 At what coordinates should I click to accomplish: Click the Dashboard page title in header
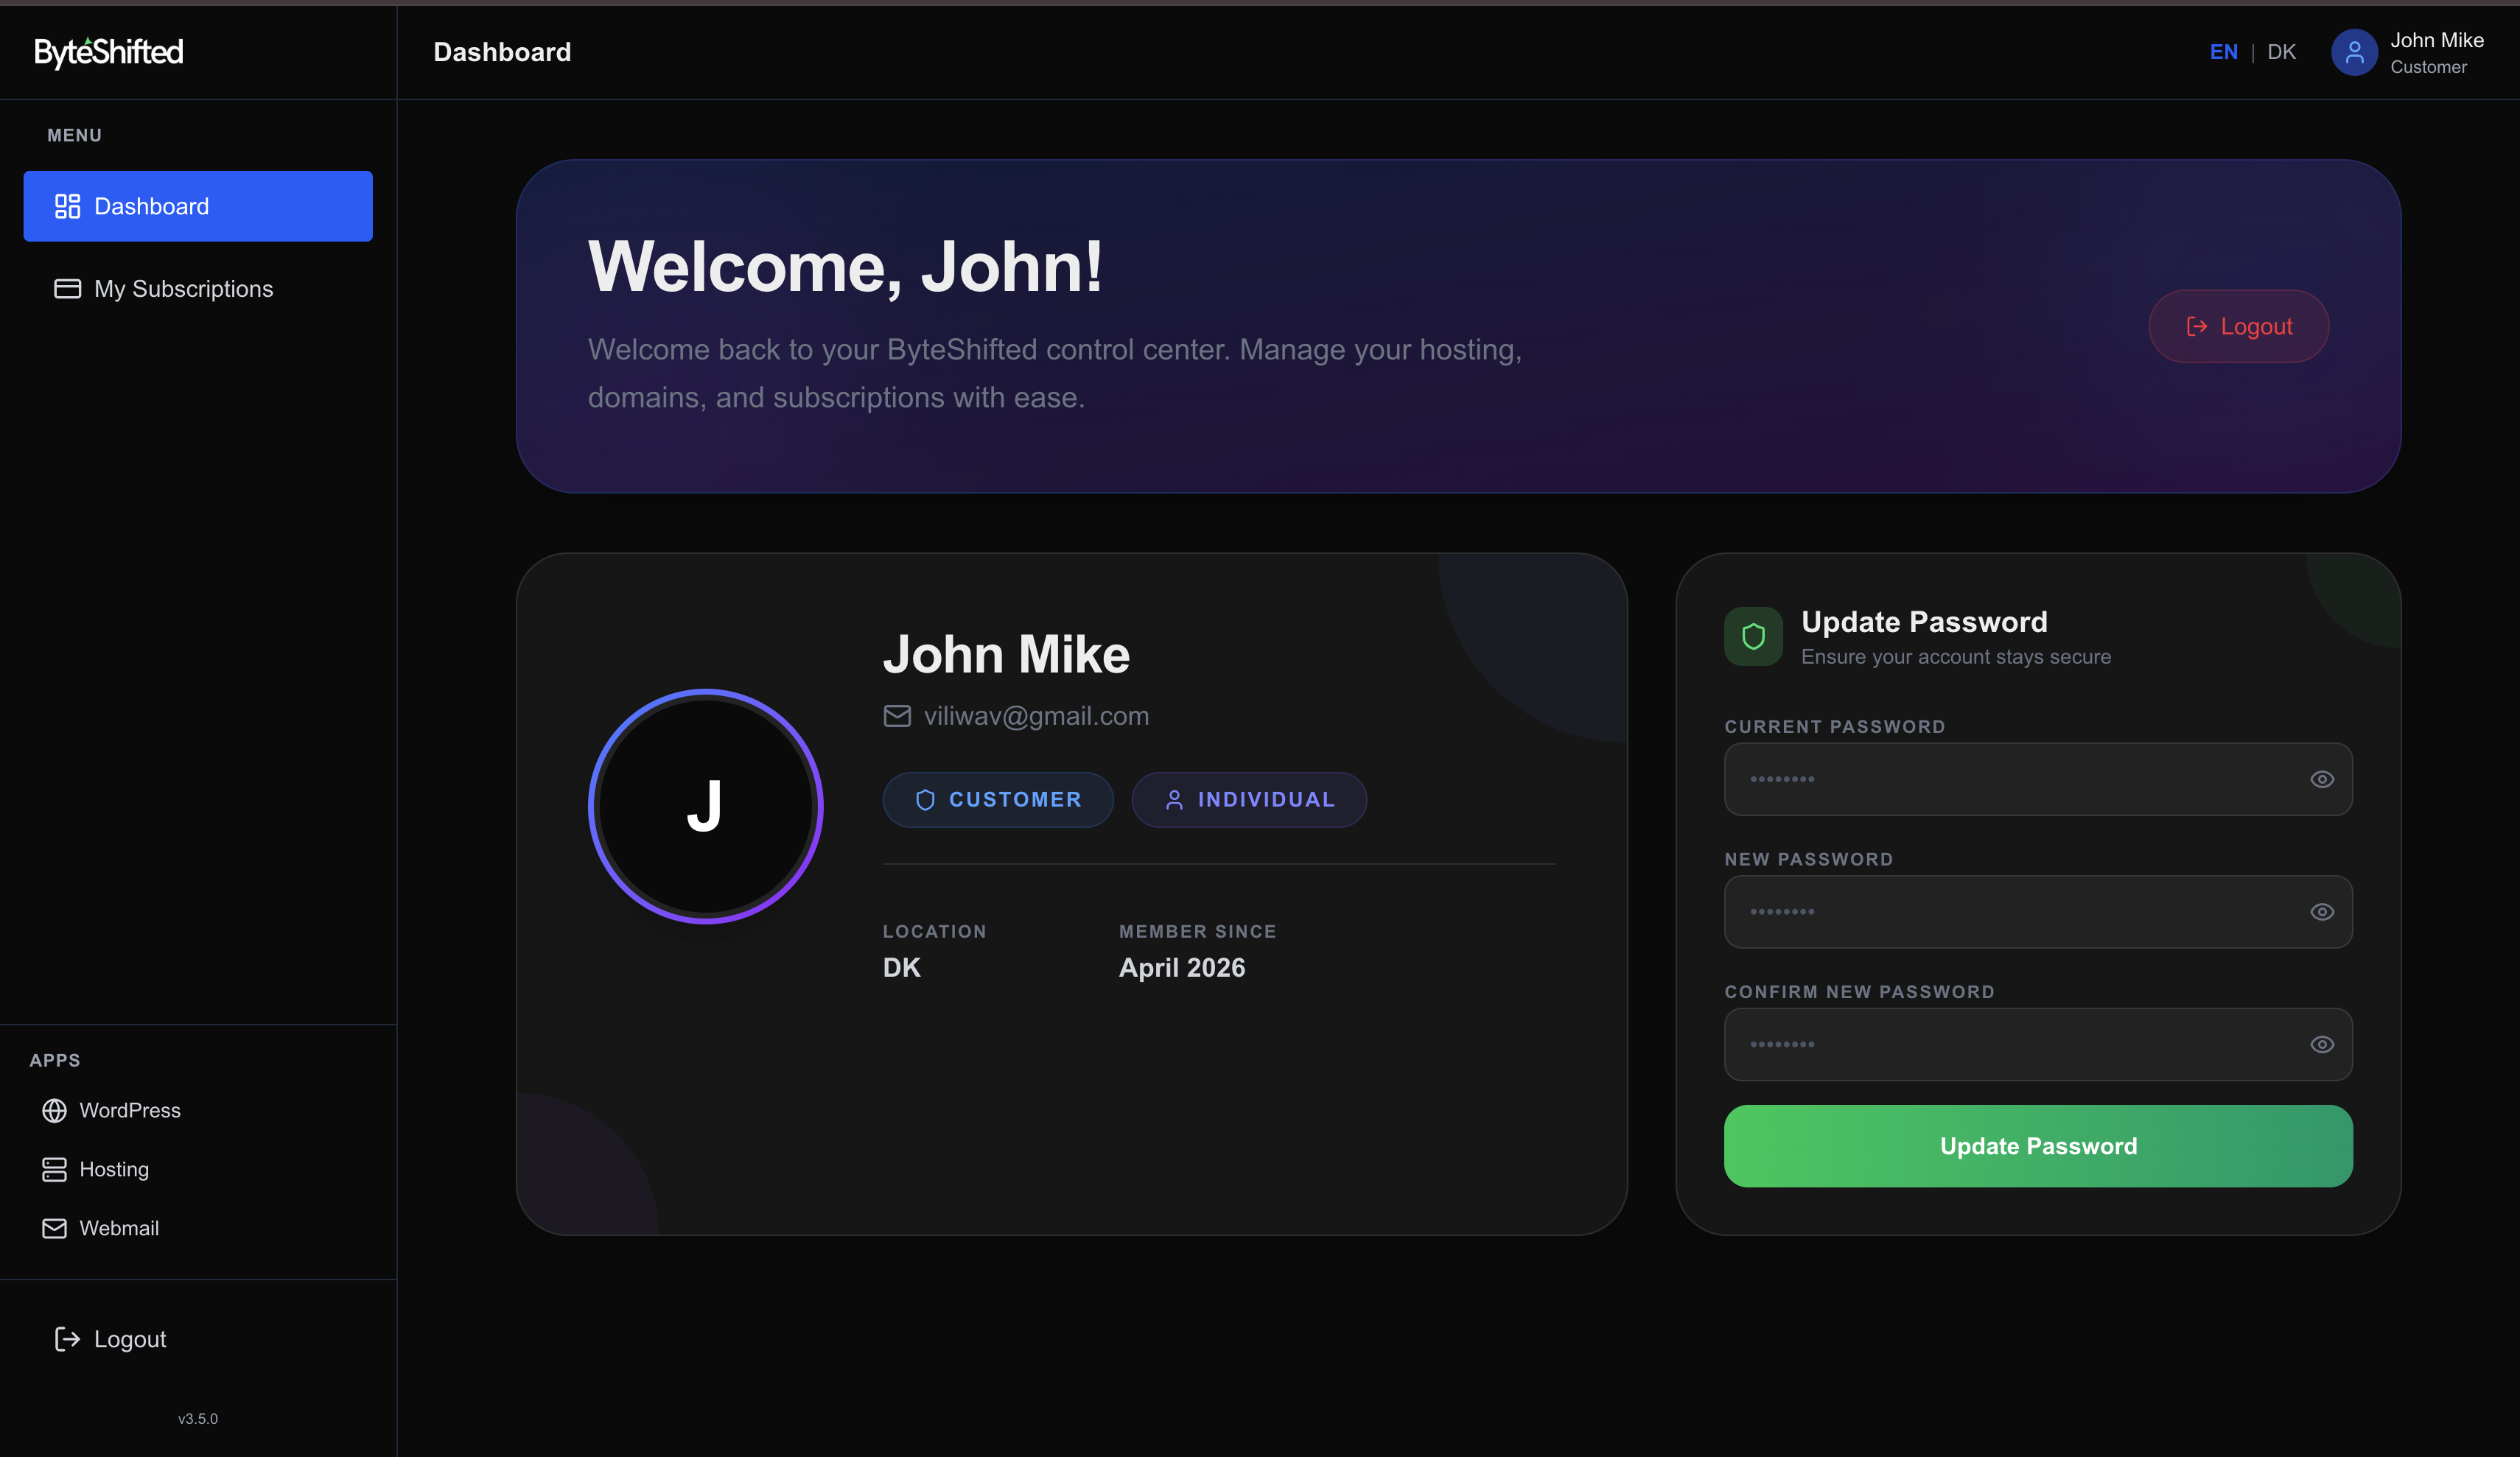[502, 52]
